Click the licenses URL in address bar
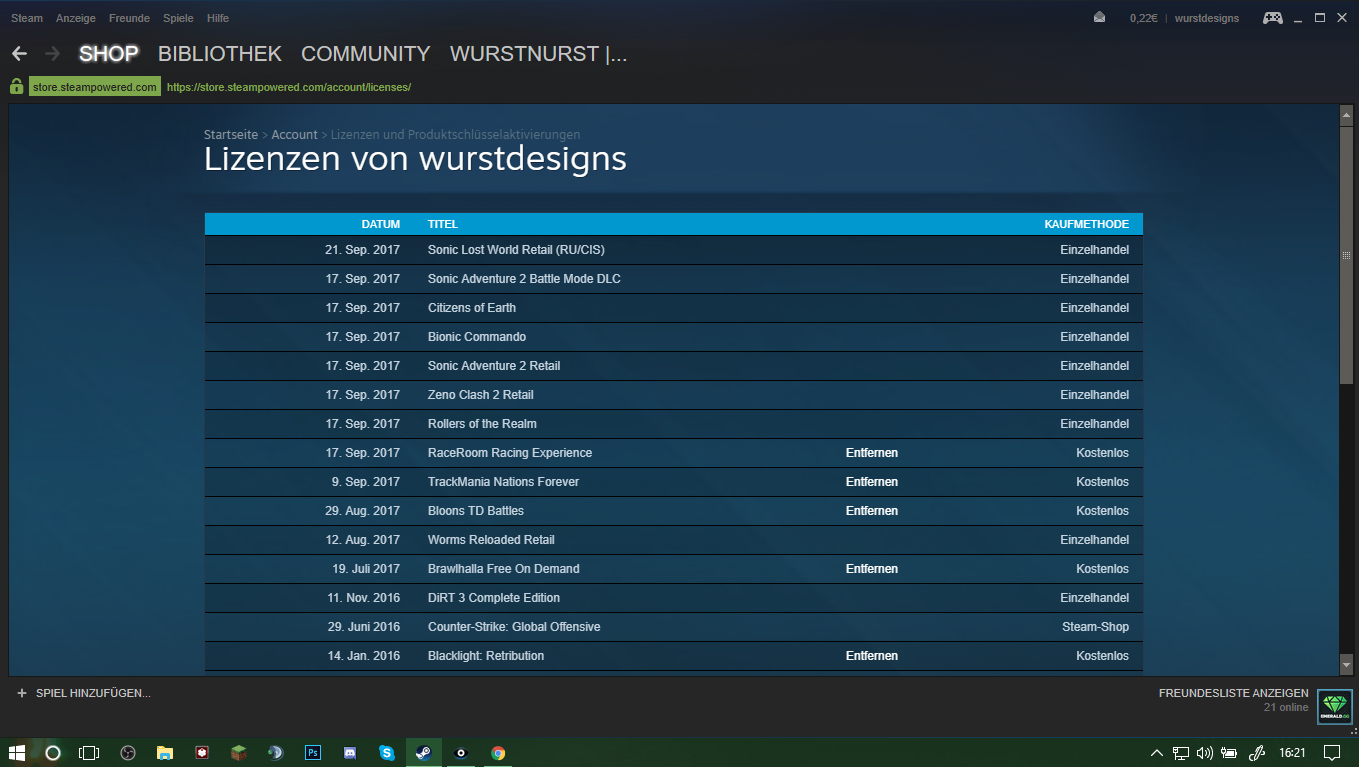The width and height of the screenshot is (1359, 767). [x=289, y=87]
